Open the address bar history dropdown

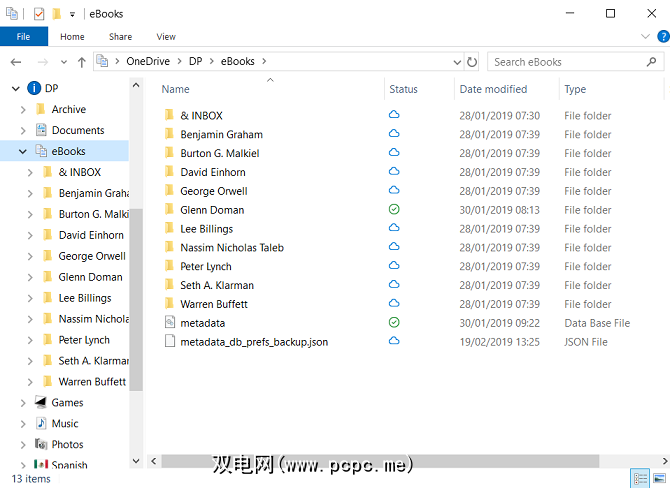click(x=455, y=62)
